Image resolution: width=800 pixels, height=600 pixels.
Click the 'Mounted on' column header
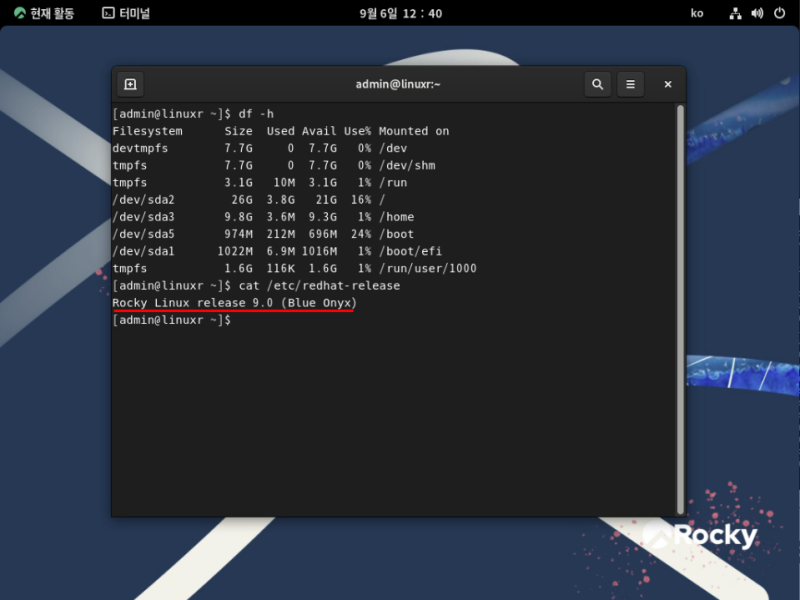(x=414, y=131)
